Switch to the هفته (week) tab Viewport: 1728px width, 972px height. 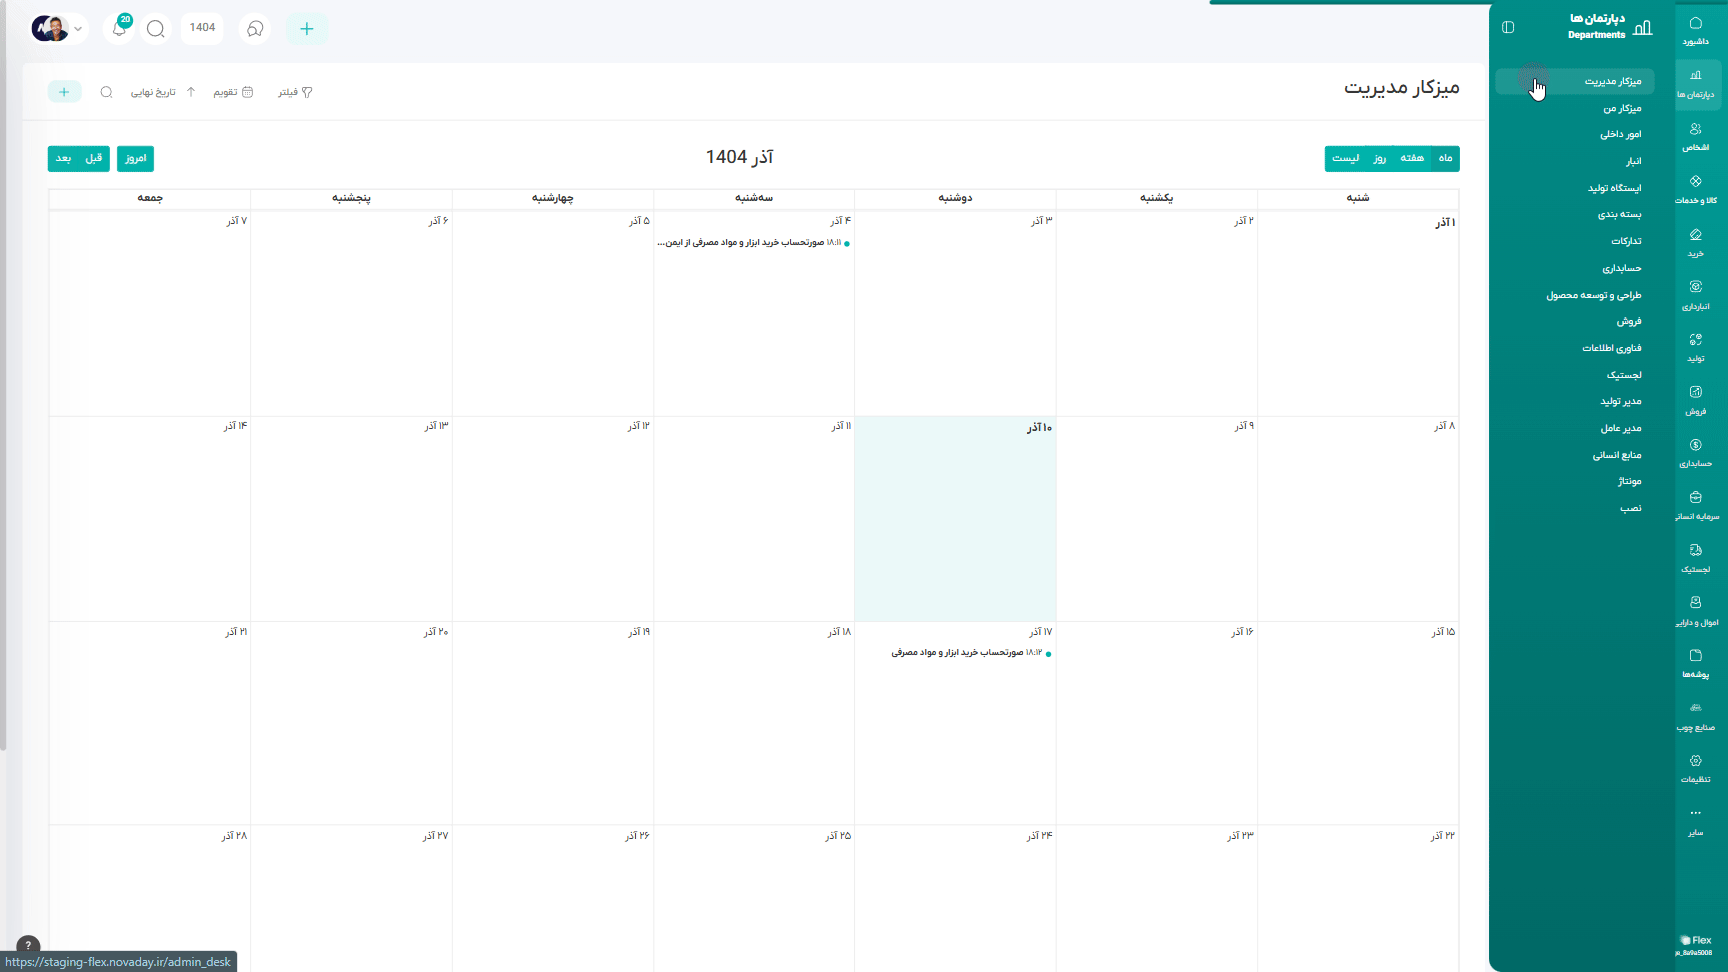pyautogui.click(x=1412, y=159)
